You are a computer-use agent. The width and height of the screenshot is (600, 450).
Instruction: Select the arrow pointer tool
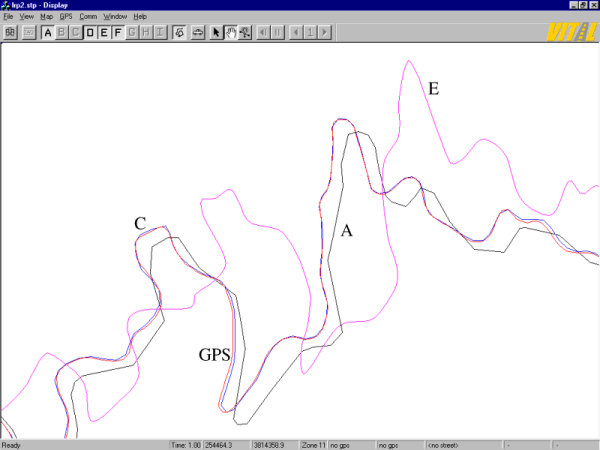coord(216,33)
